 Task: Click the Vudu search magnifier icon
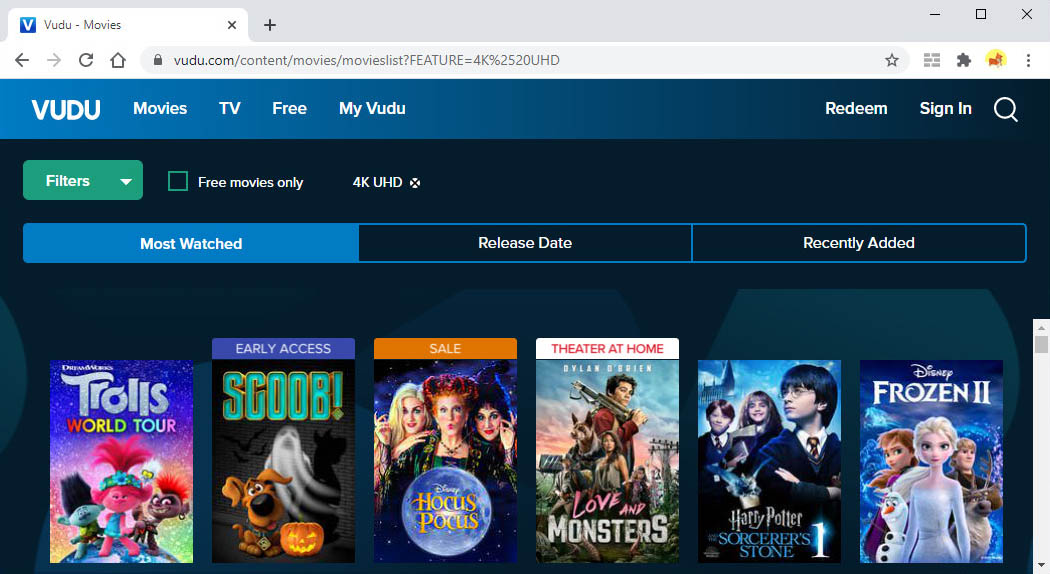tap(1005, 109)
